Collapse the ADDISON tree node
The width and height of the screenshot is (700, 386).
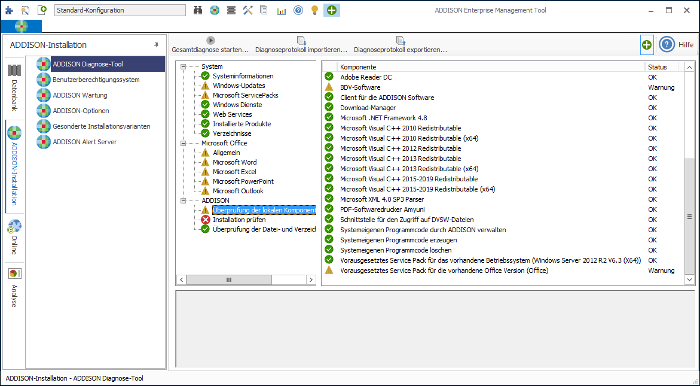(x=183, y=201)
